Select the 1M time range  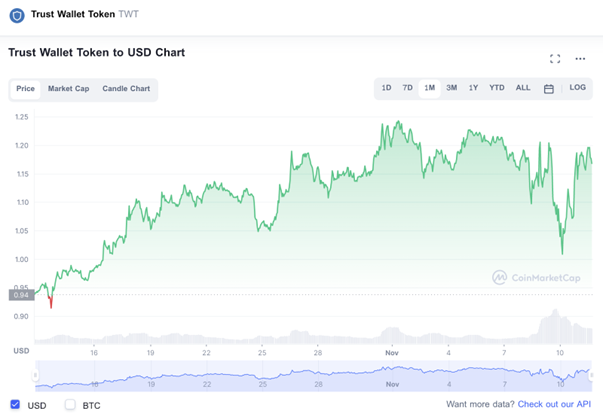pos(430,89)
